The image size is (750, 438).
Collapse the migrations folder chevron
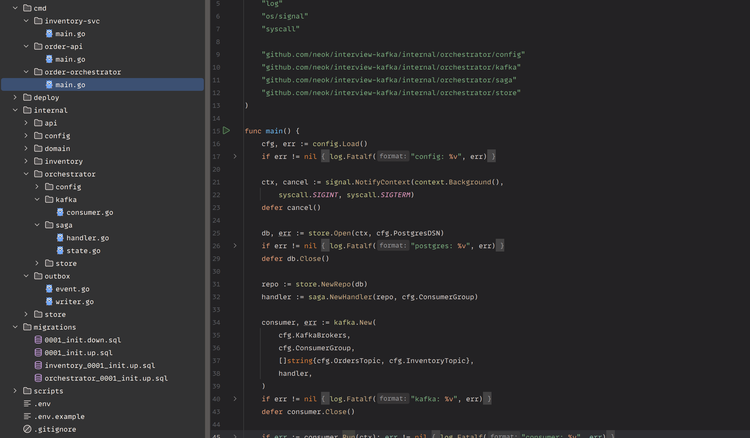[x=15, y=327]
